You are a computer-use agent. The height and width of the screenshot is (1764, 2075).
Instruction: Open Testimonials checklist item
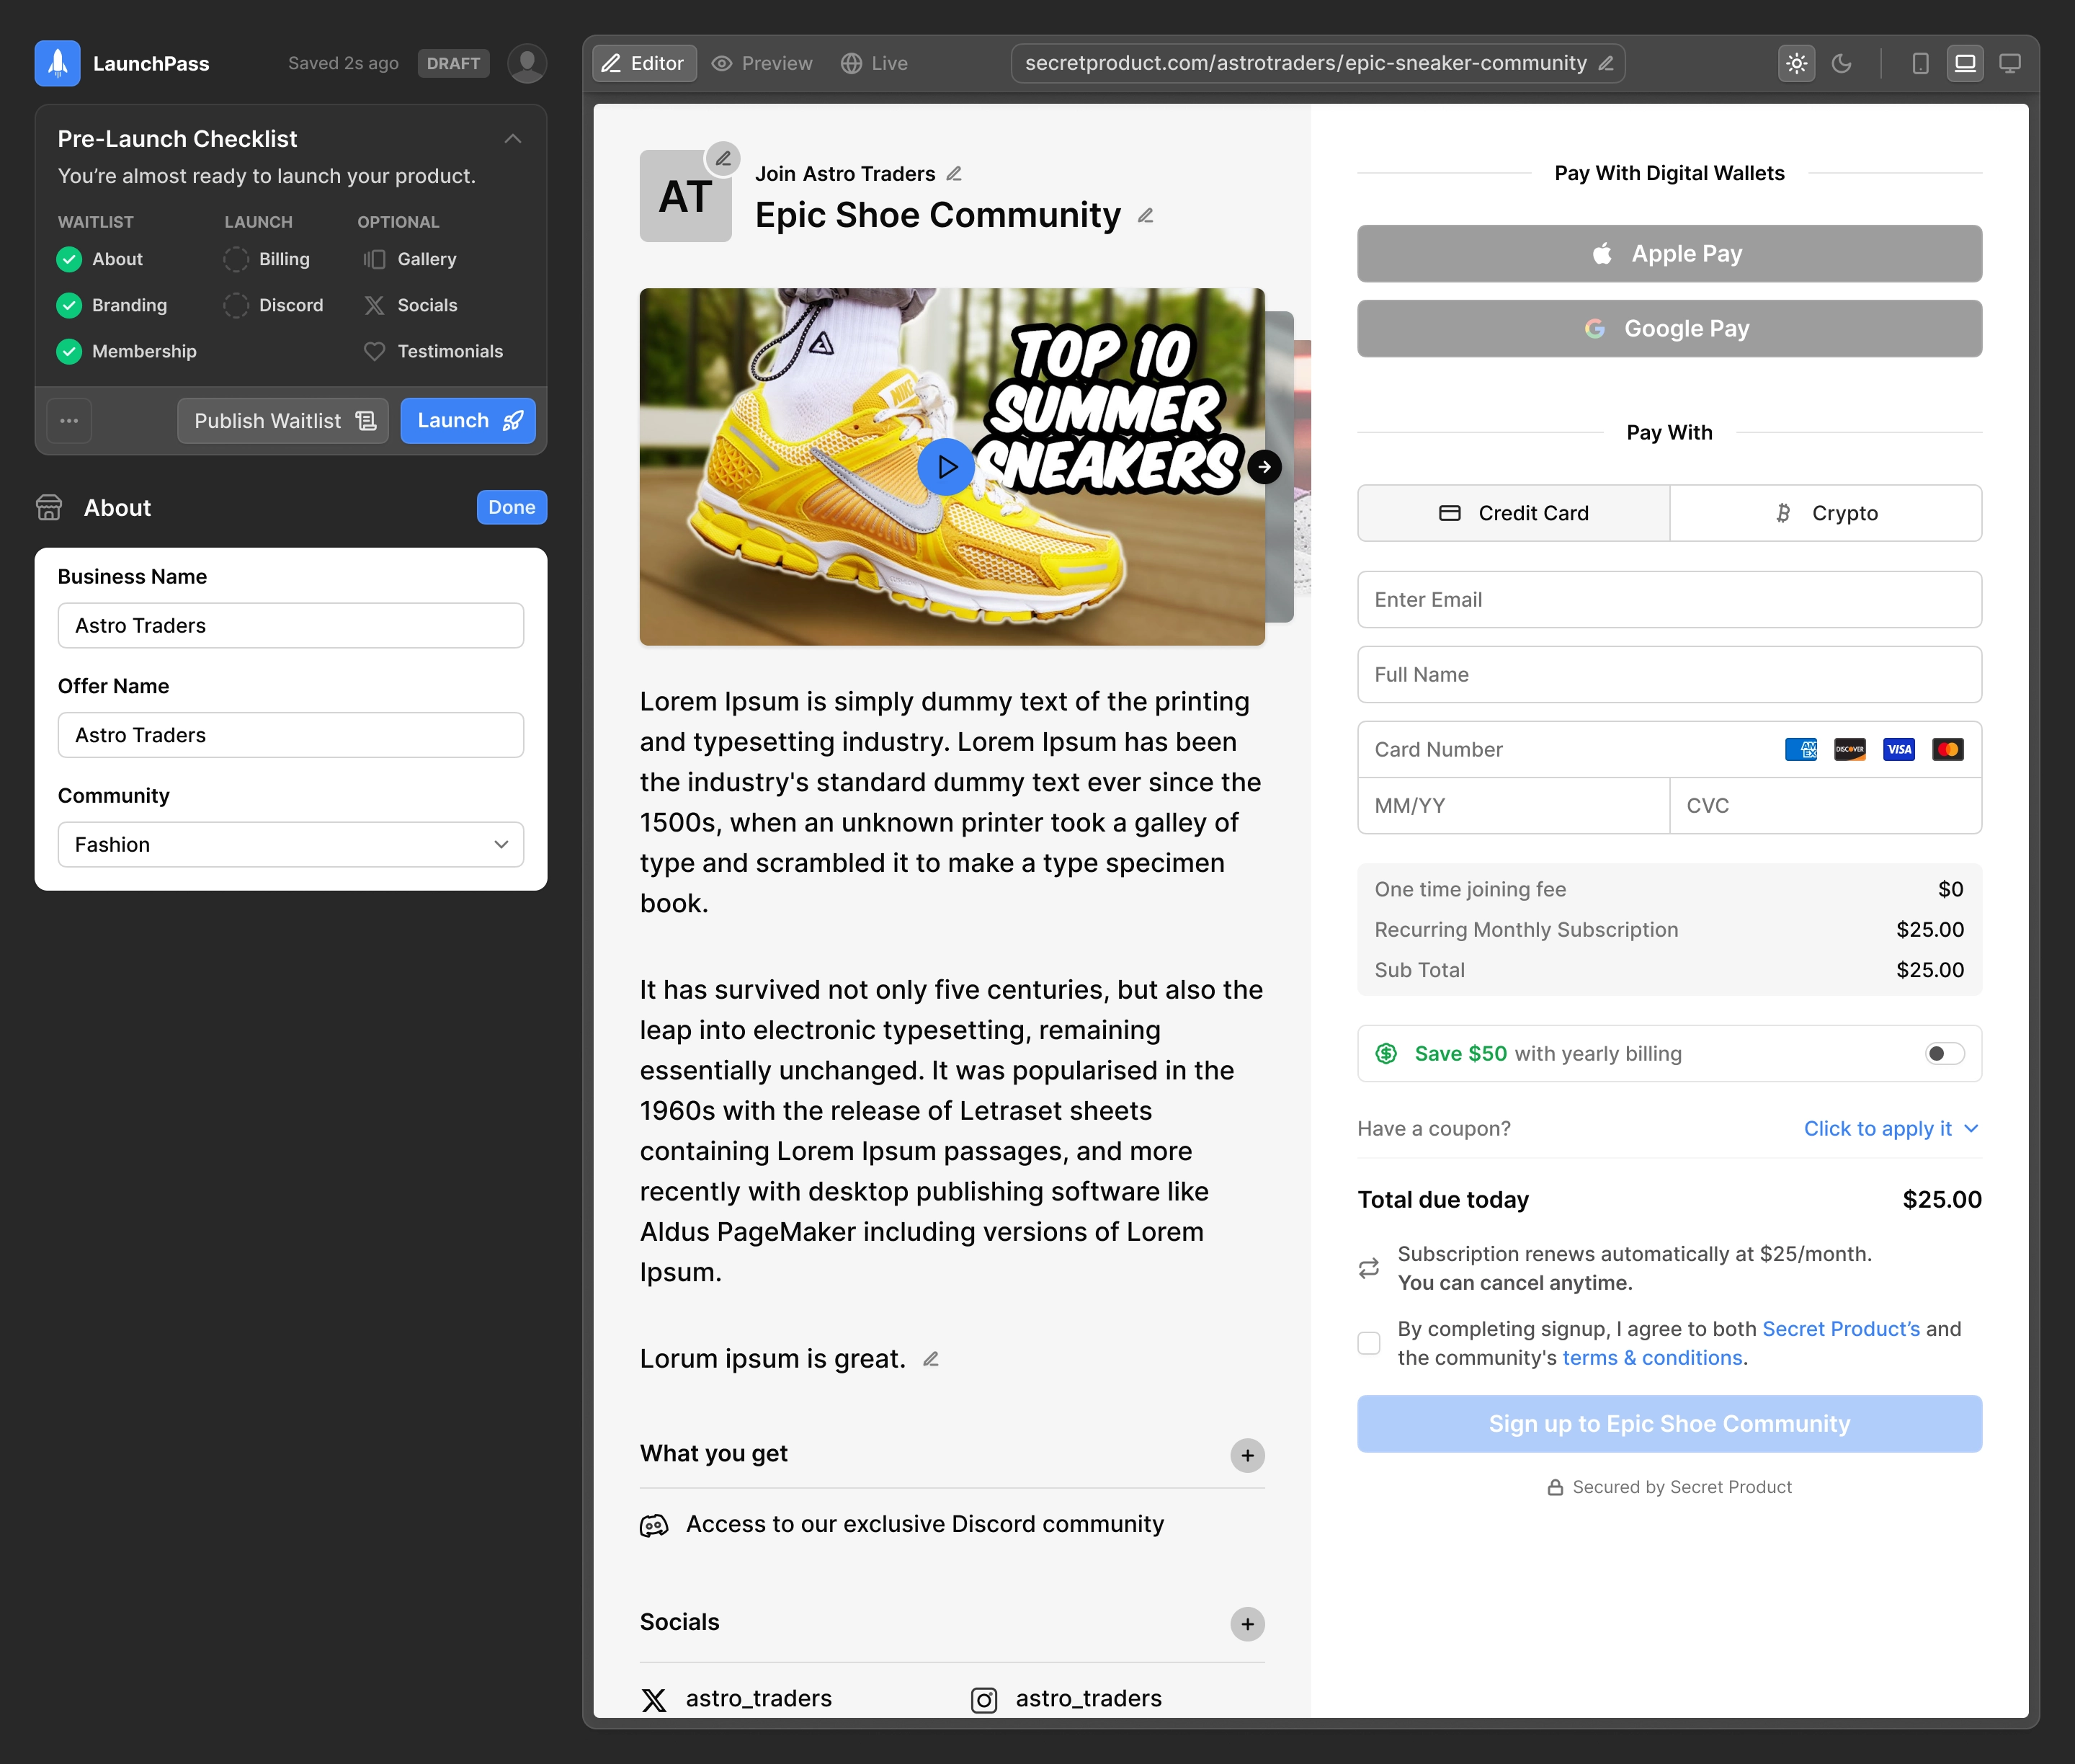pos(434,351)
